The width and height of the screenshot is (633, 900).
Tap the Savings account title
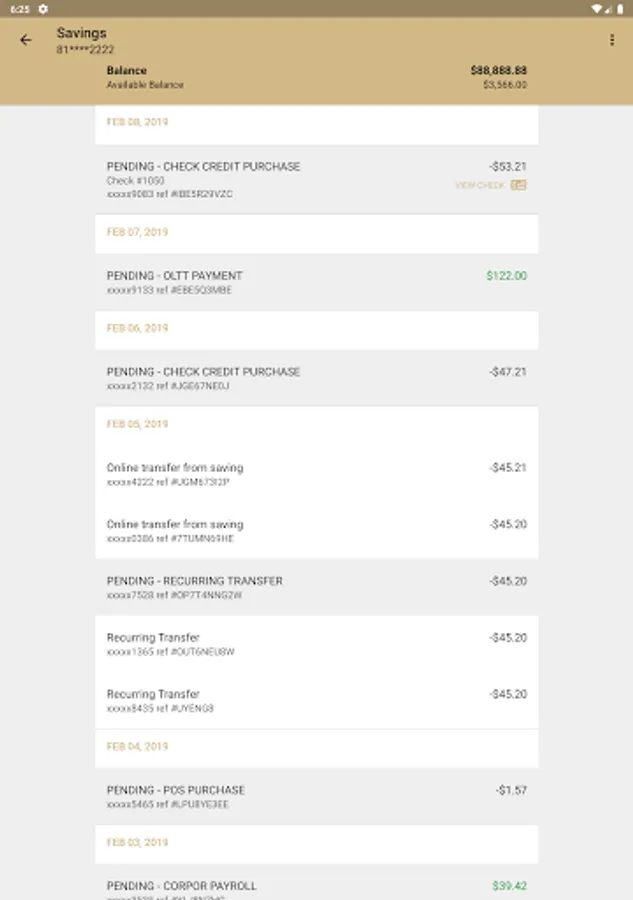[x=82, y=33]
